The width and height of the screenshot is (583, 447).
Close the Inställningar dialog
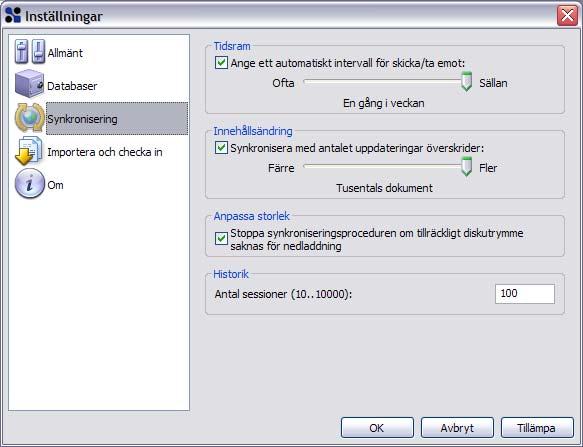pyautogui.click(x=567, y=16)
